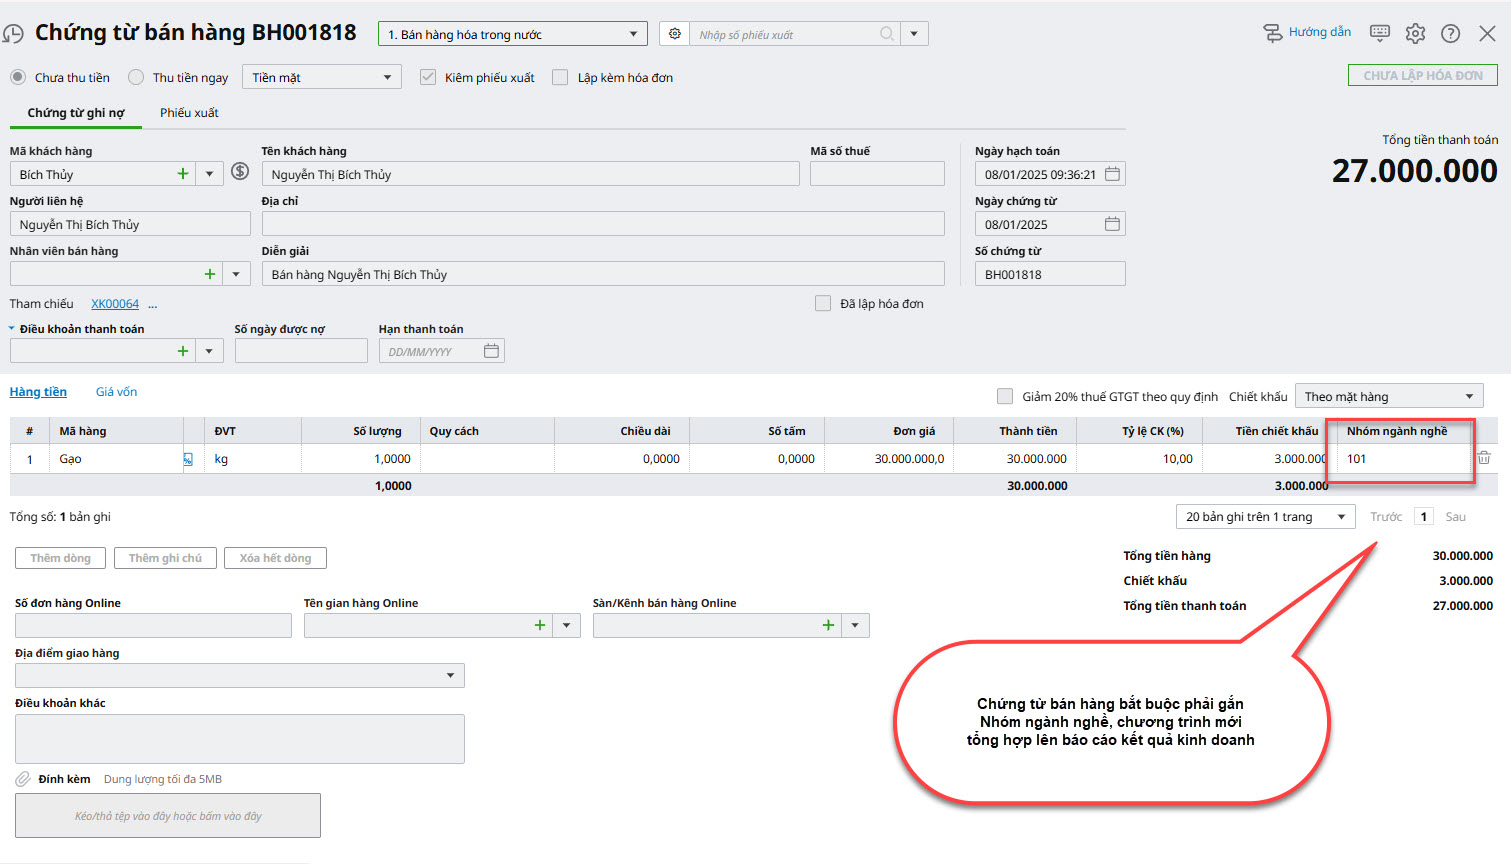Open the settings gear at top right

click(1415, 33)
